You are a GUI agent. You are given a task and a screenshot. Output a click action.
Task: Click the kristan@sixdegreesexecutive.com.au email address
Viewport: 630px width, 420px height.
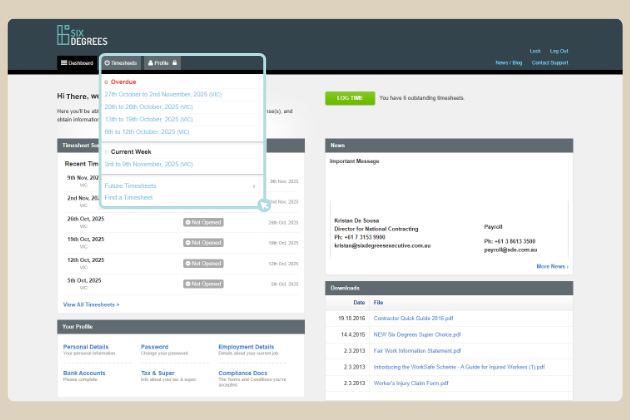(x=382, y=246)
